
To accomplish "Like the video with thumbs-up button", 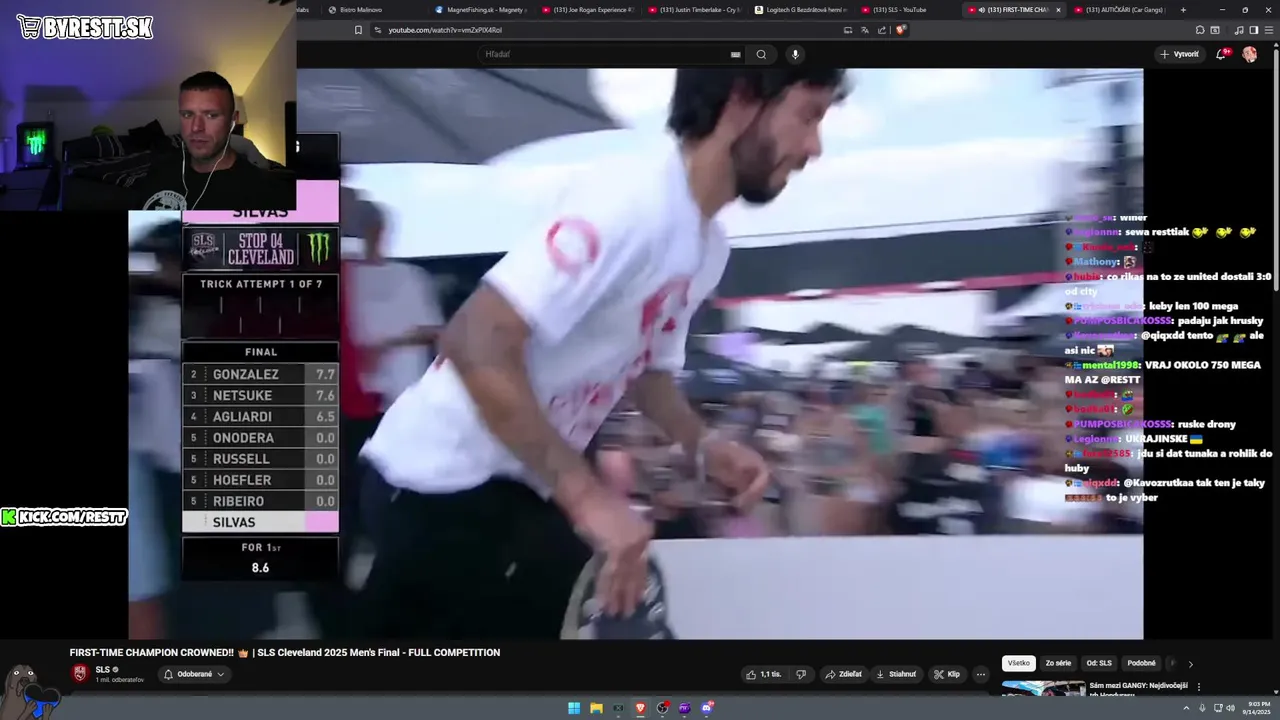I will (763, 674).
